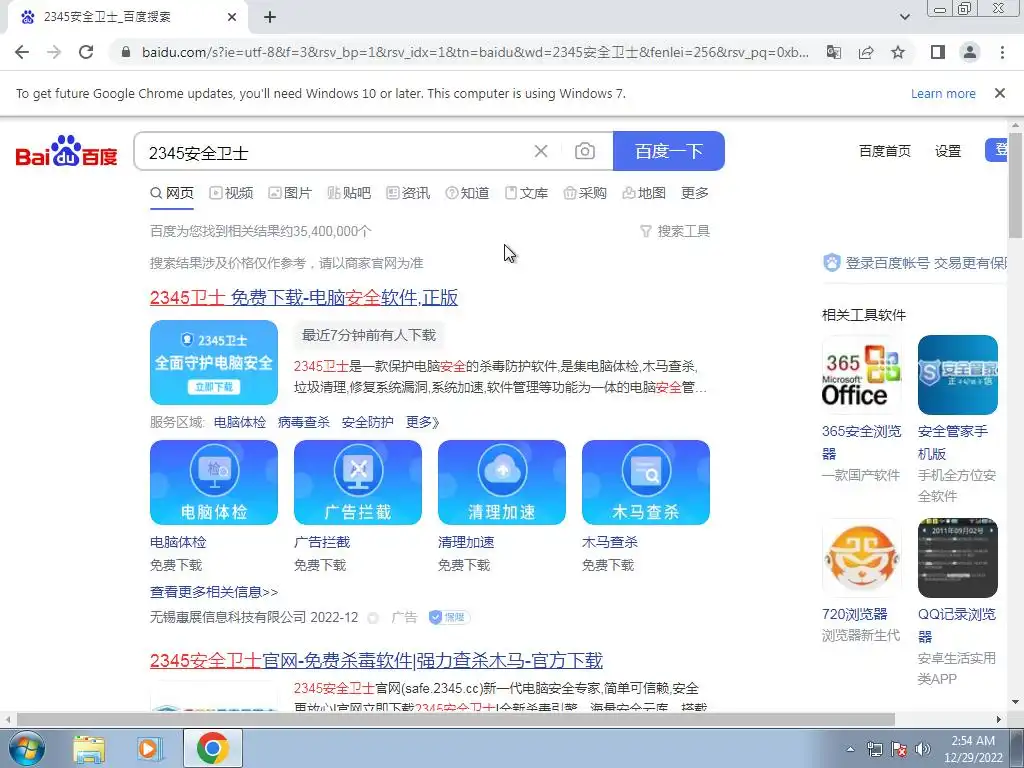Clear the search box text
Image resolution: width=1024 pixels, height=768 pixels.
coord(541,152)
